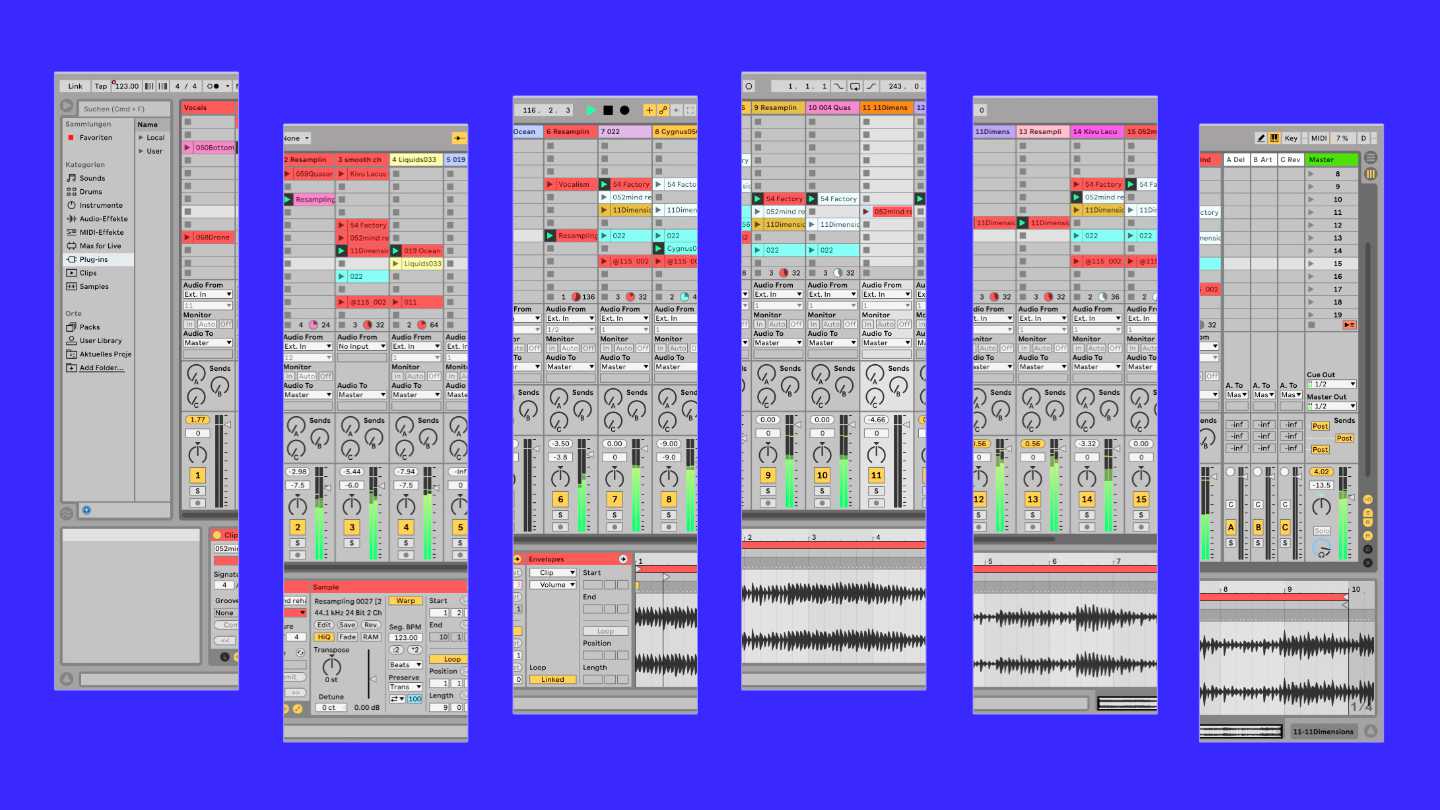Screen dimensions: 1440x810
Task: Click the global Stop button
Action: coord(608,110)
